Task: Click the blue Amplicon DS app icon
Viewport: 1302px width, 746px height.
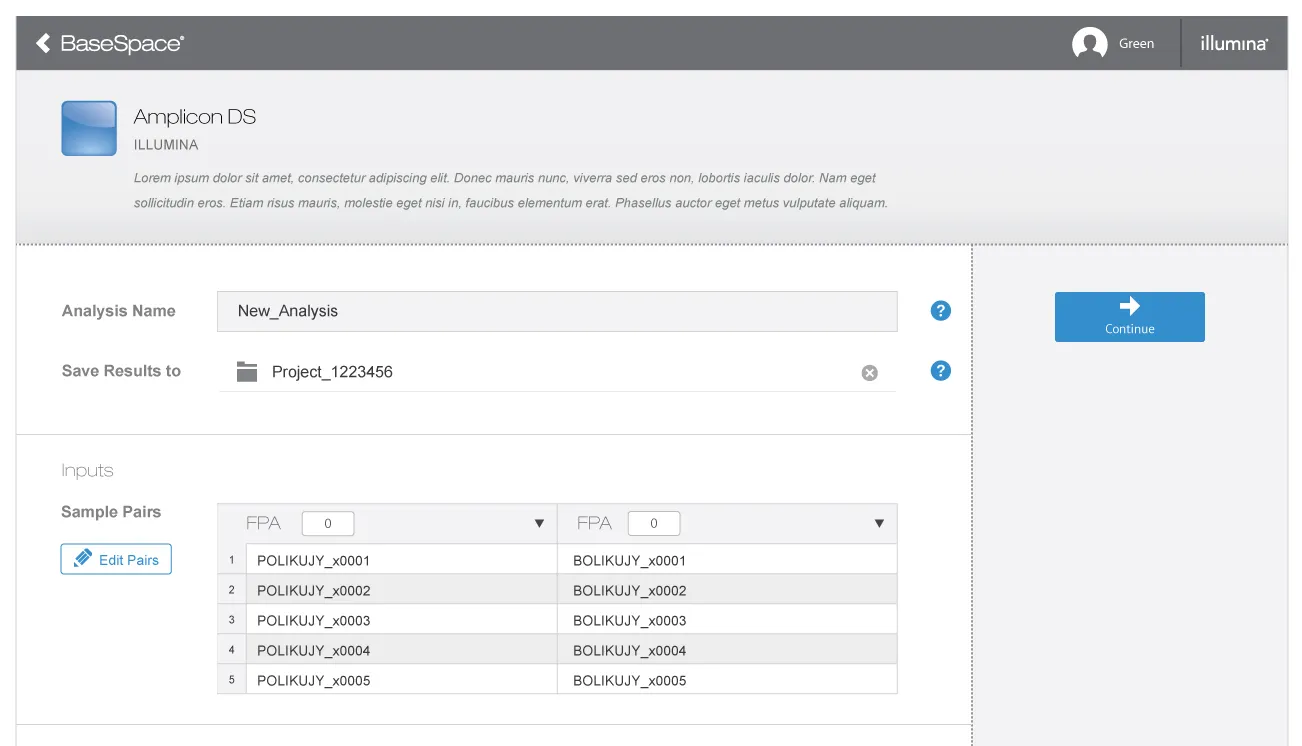Action: (x=89, y=128)
